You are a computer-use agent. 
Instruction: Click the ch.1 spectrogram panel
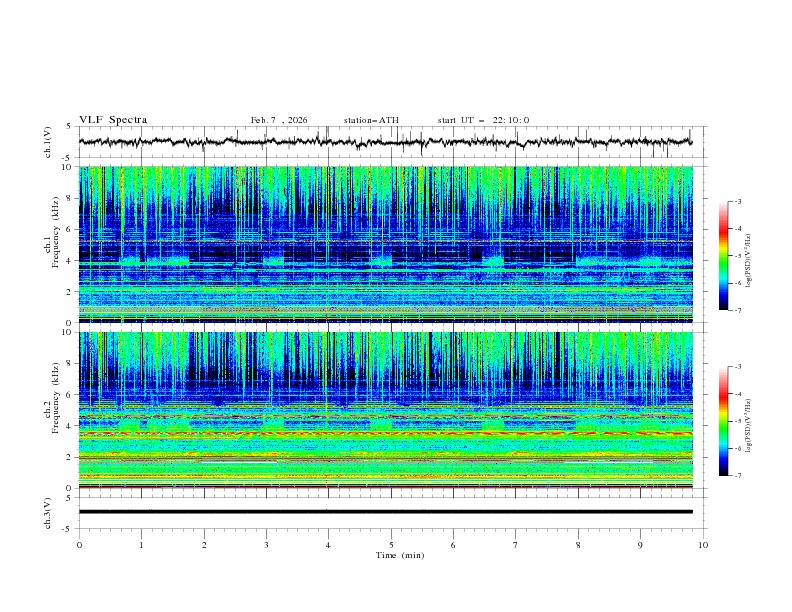click(385, 244)
